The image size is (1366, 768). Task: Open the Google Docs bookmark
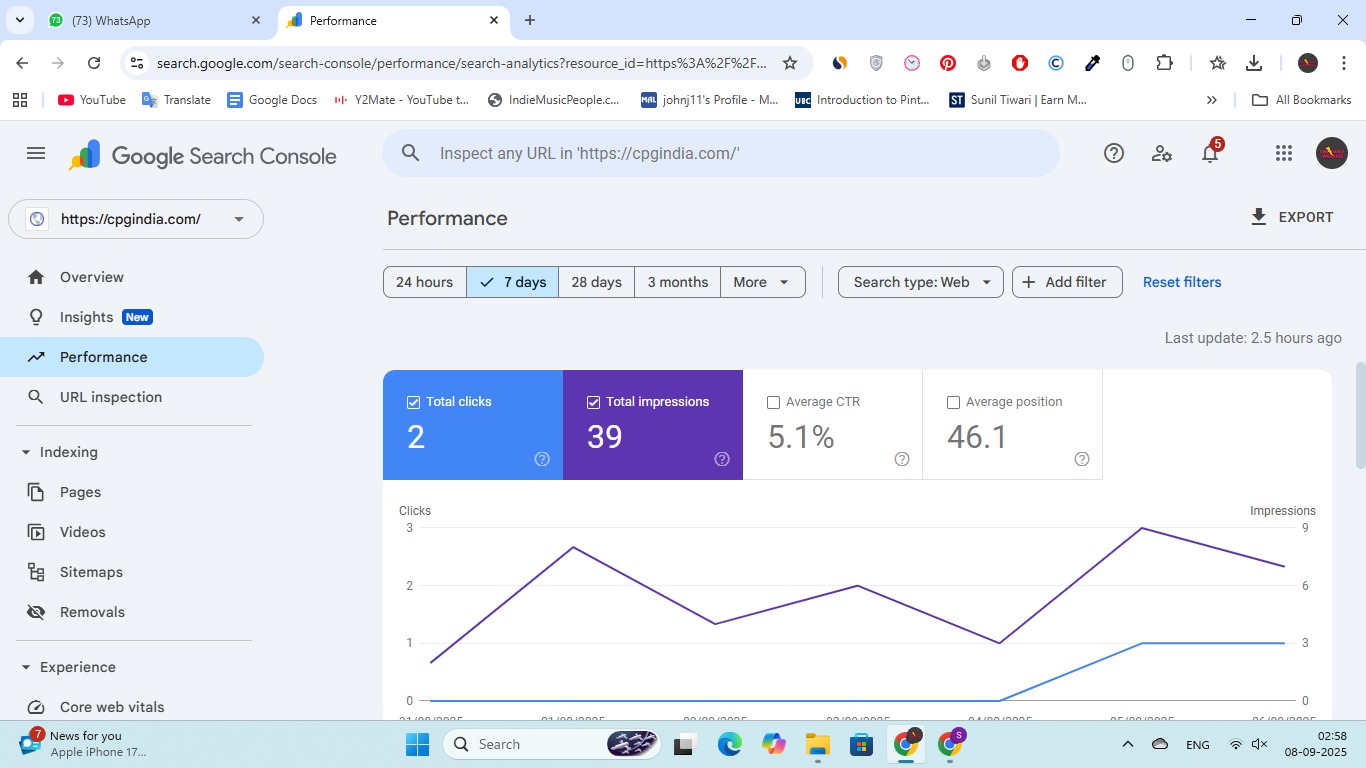click(x=272, y=100)
